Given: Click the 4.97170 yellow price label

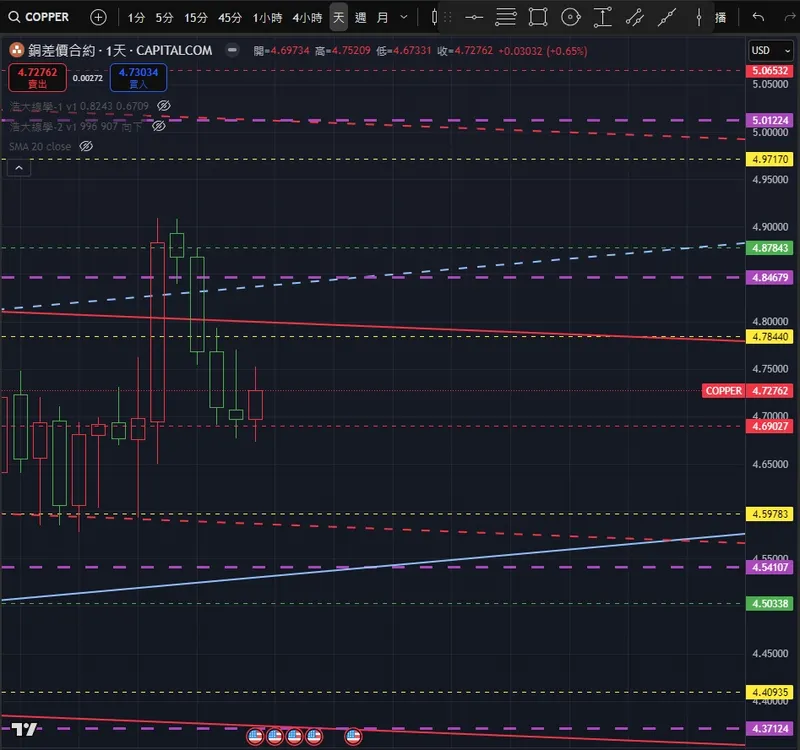Looking at the screenshot, I should tap(770, 159).
